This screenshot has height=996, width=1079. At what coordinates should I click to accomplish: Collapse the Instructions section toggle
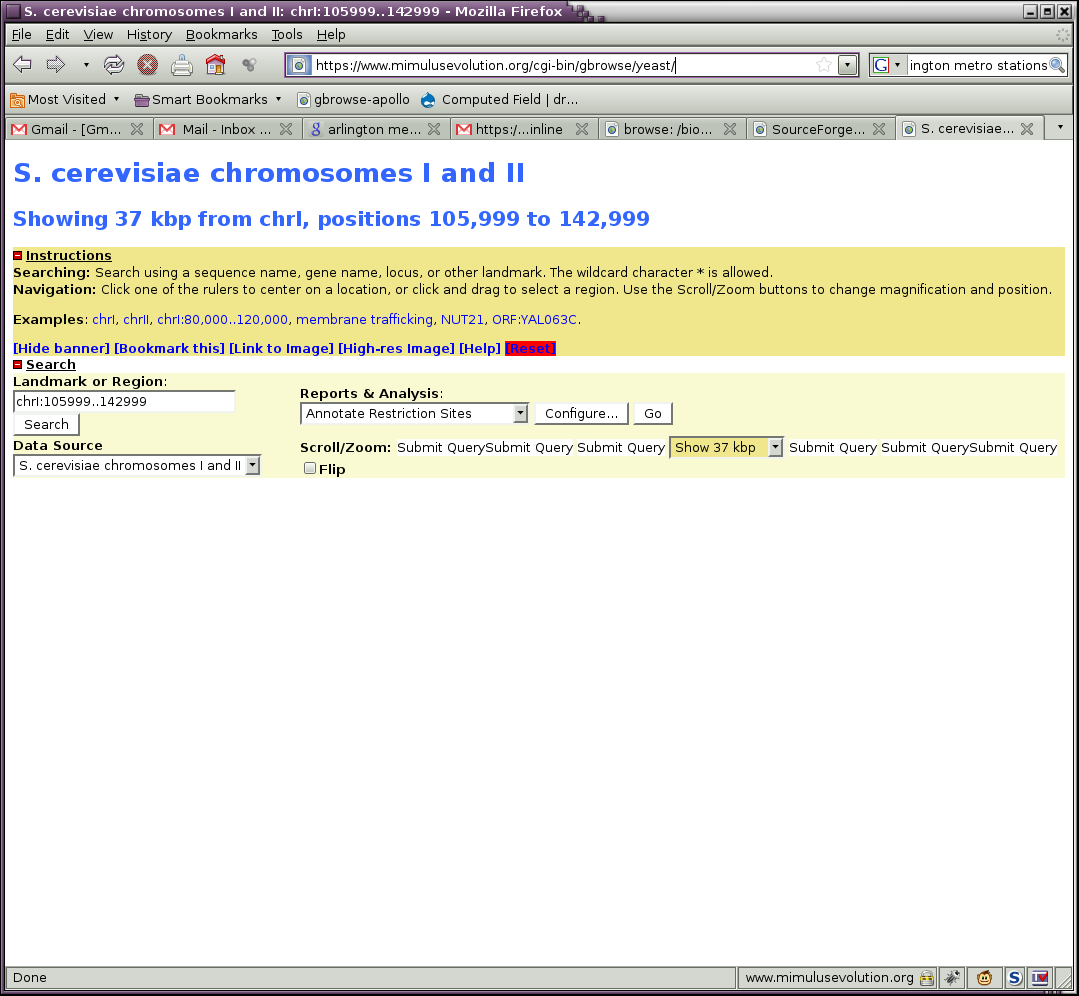pos(18,256)
